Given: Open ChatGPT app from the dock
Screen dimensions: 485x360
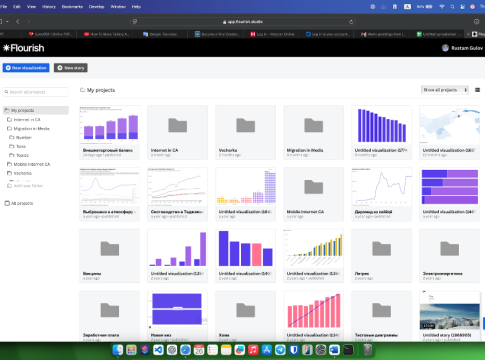Looking at the screenshot, I should click(x=172, y=350).
